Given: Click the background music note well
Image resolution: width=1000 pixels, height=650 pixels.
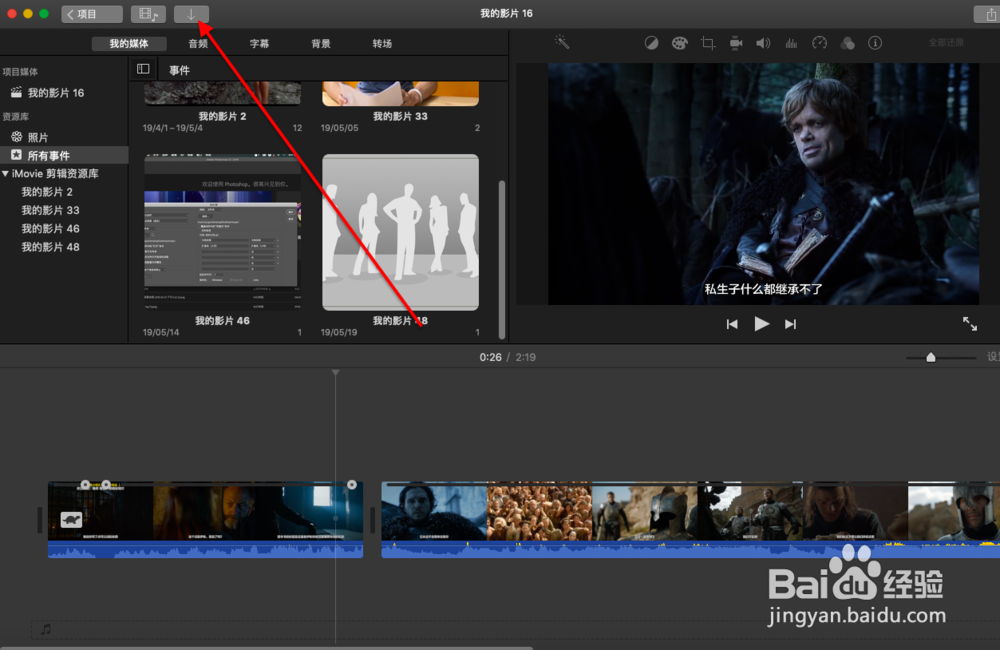Looking at the screenshot, I should coord(46,630).
